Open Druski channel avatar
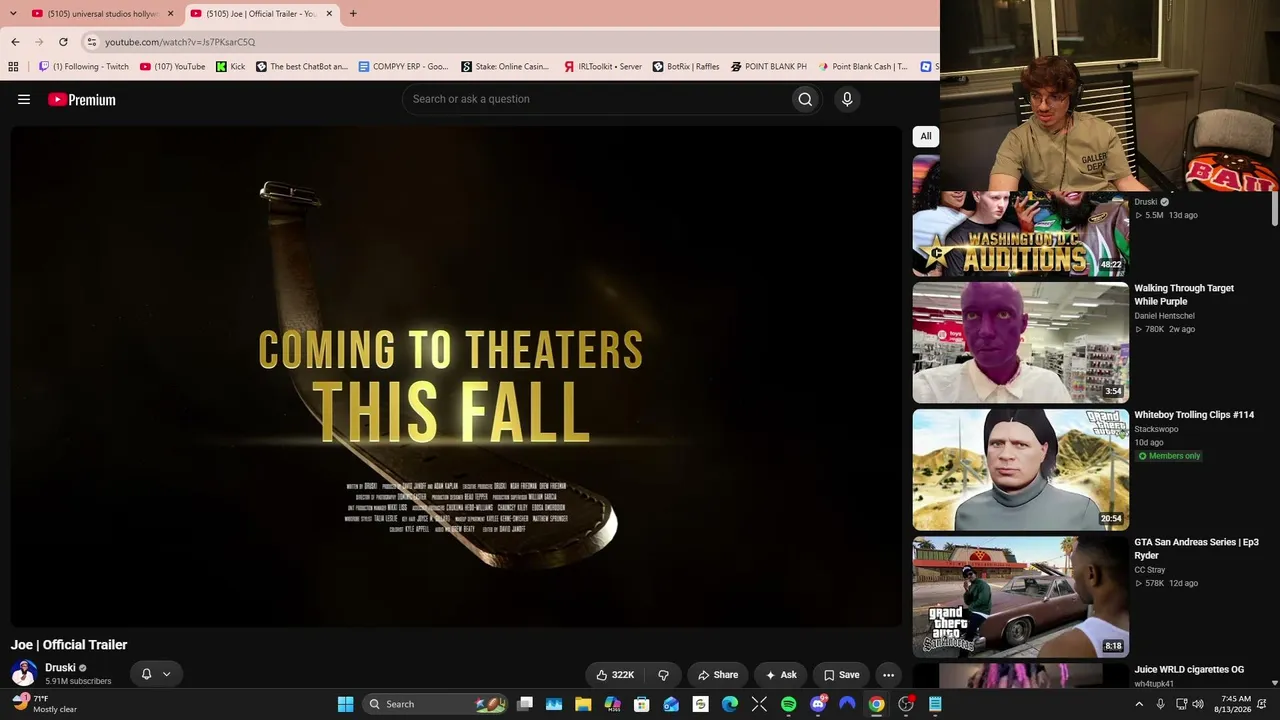This screenshot has width=1280, height=720. [x=24, y=673]
